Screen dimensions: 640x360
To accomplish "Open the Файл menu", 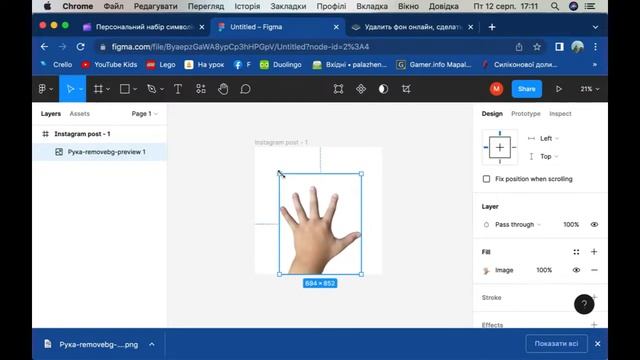I will click(113, 6).
